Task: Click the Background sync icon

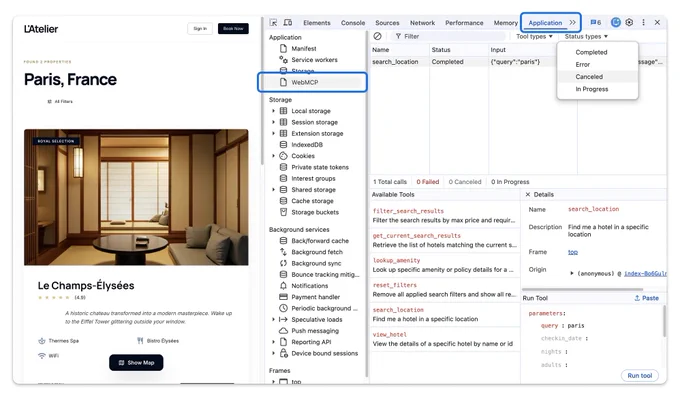Action: [283, 263]
